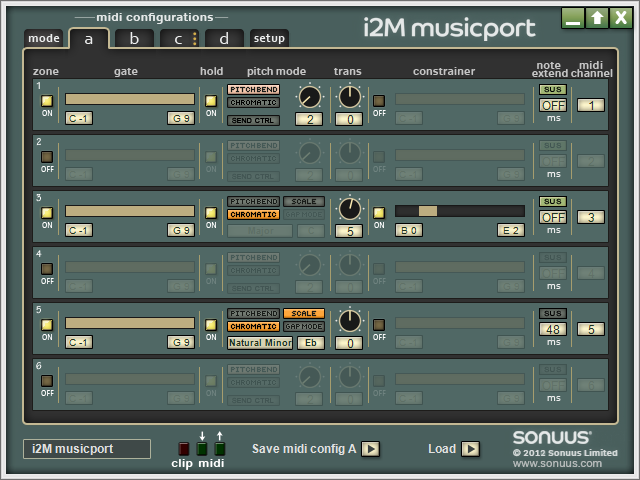
Task: Open midi configuration tab d
Action: [x=224, y=39]
